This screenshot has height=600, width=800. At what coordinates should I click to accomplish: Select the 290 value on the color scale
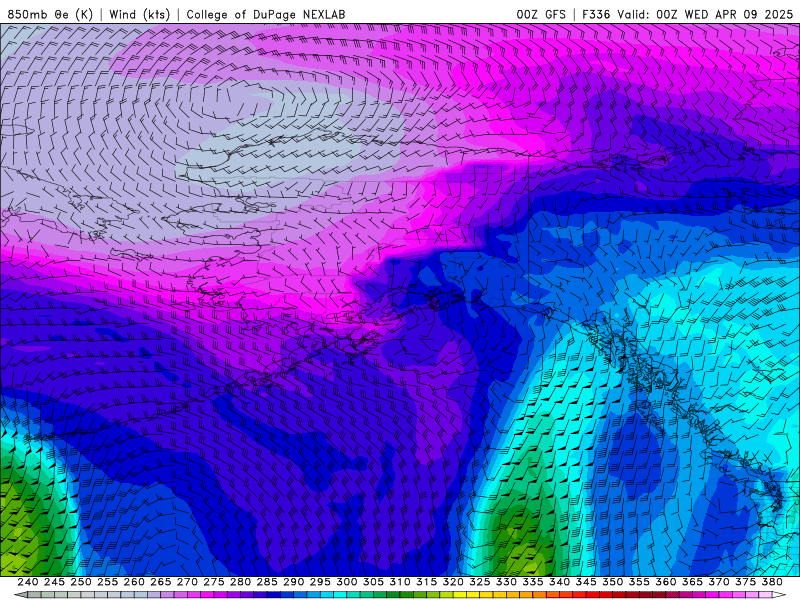[293, 582]
